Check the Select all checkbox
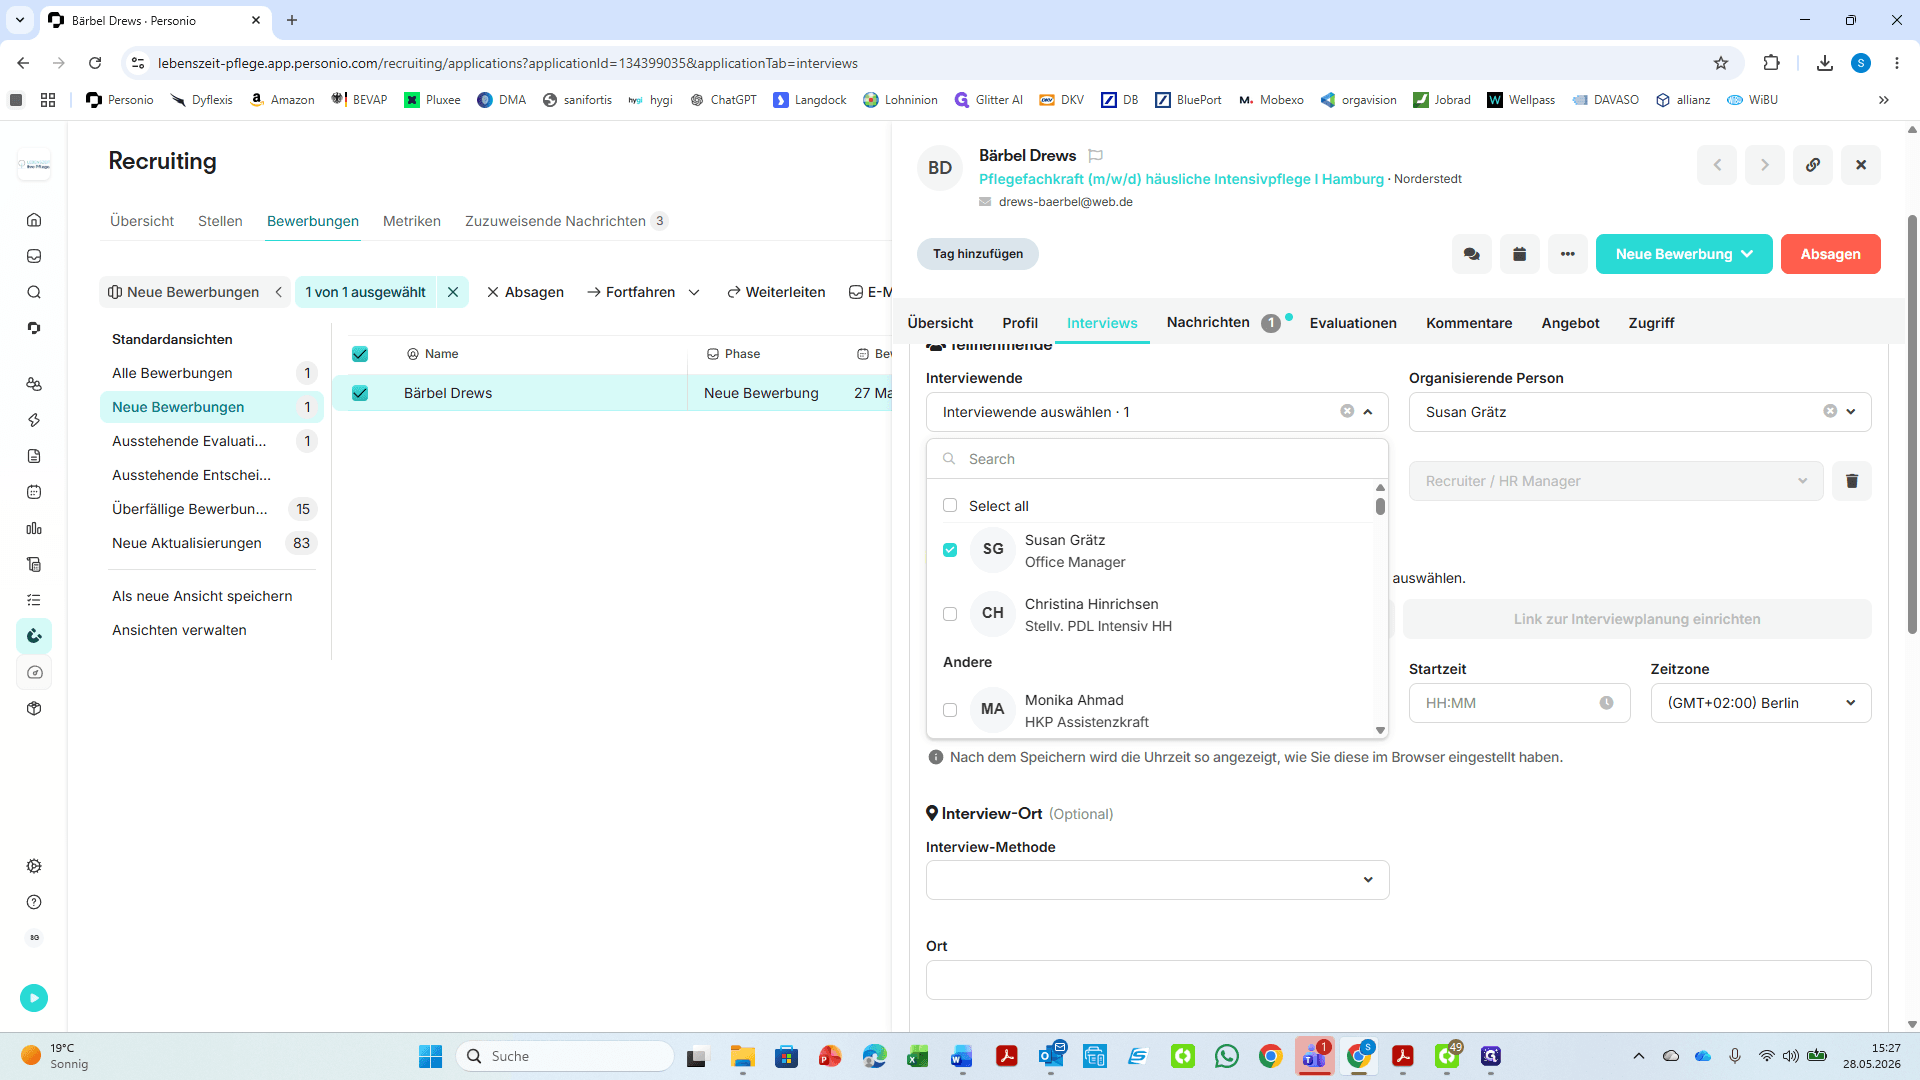The width and height of the screenshot is (1920, 1080). 950,505
